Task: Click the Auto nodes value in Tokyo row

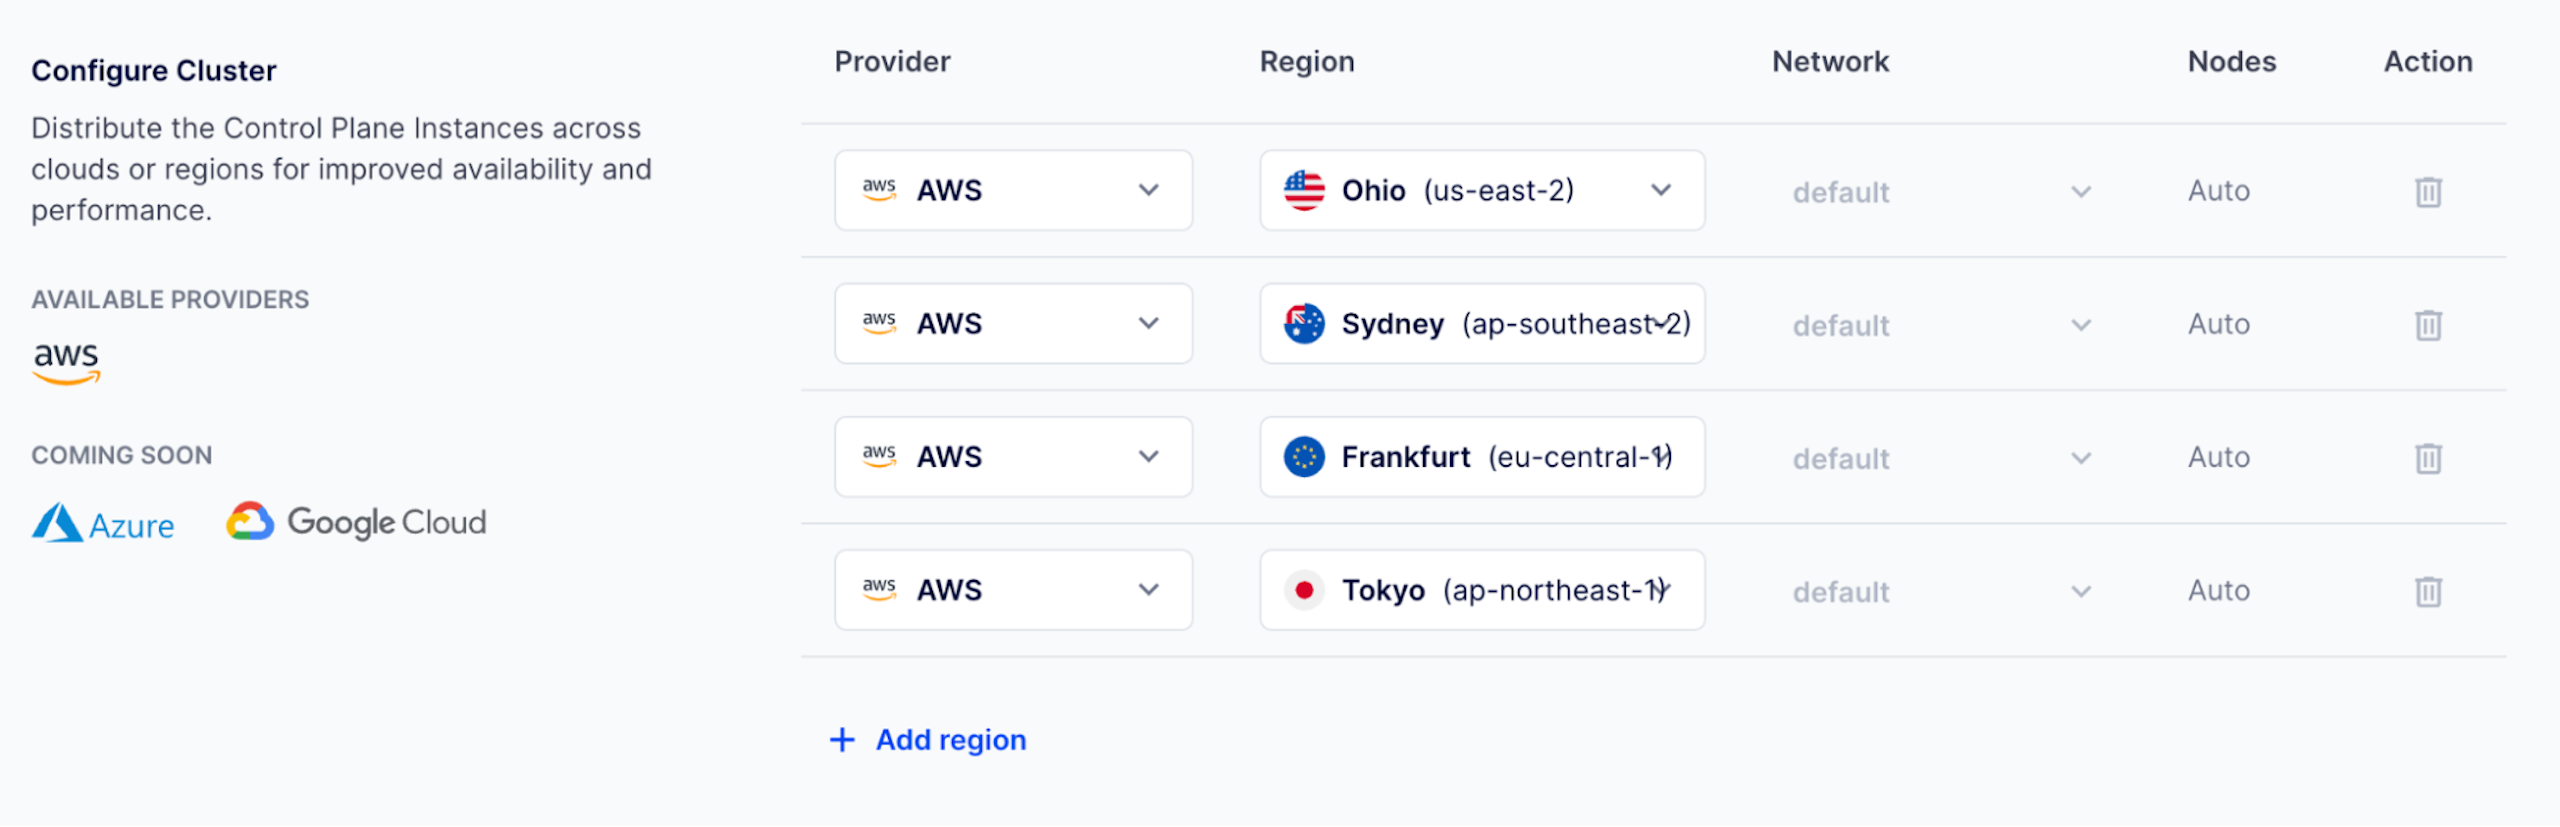Action: point(2218,591)
